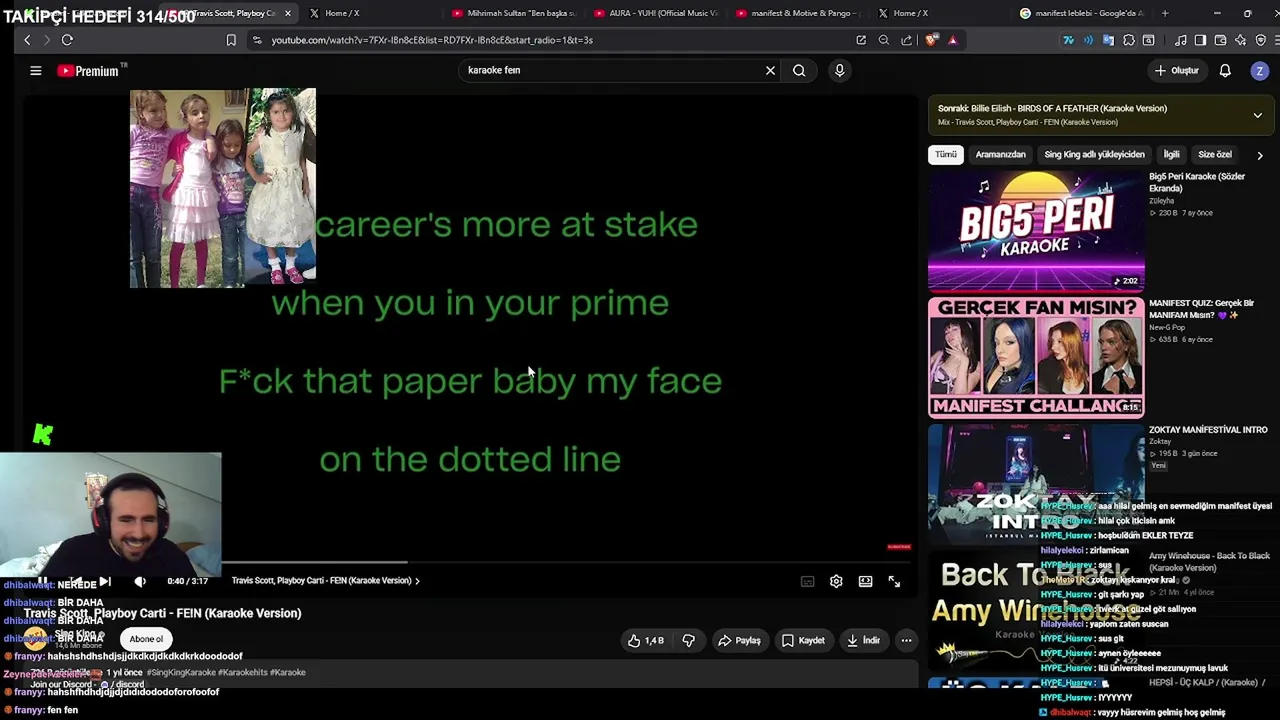This screenshot has height=720, width=1280.
Task: Switch to manifest leblebi Google tab
Action: (x=1083, y=13)
